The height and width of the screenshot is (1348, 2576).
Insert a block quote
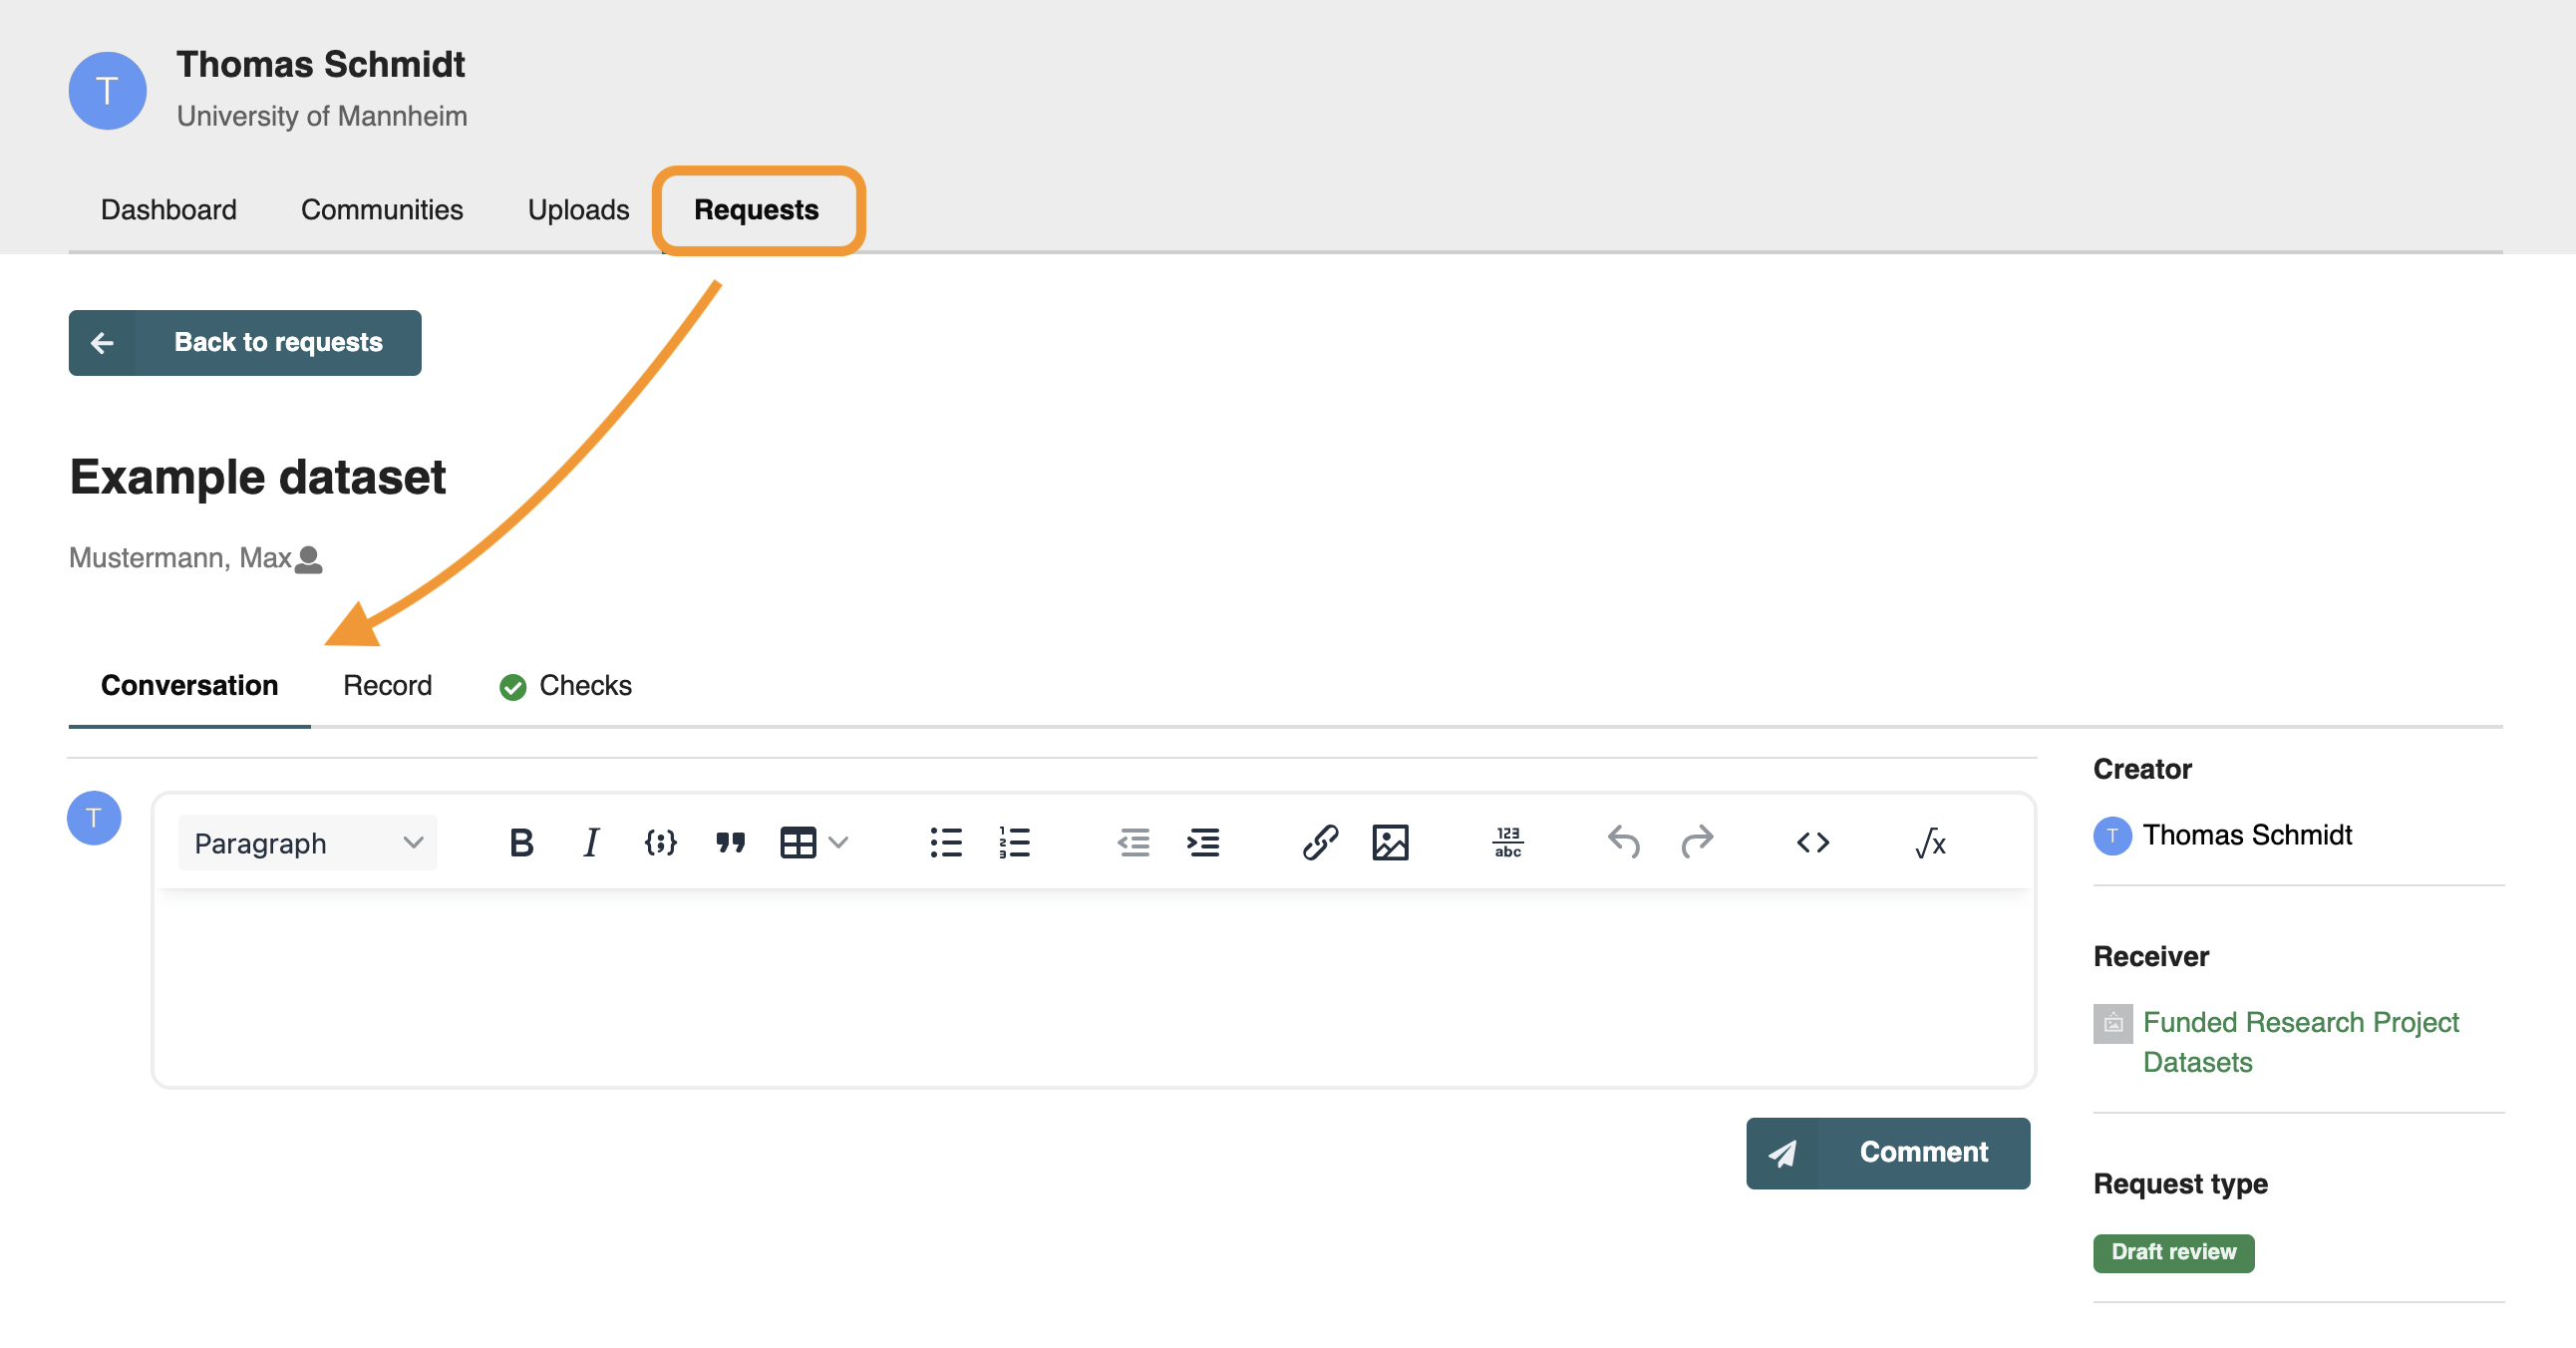point(730,843)
